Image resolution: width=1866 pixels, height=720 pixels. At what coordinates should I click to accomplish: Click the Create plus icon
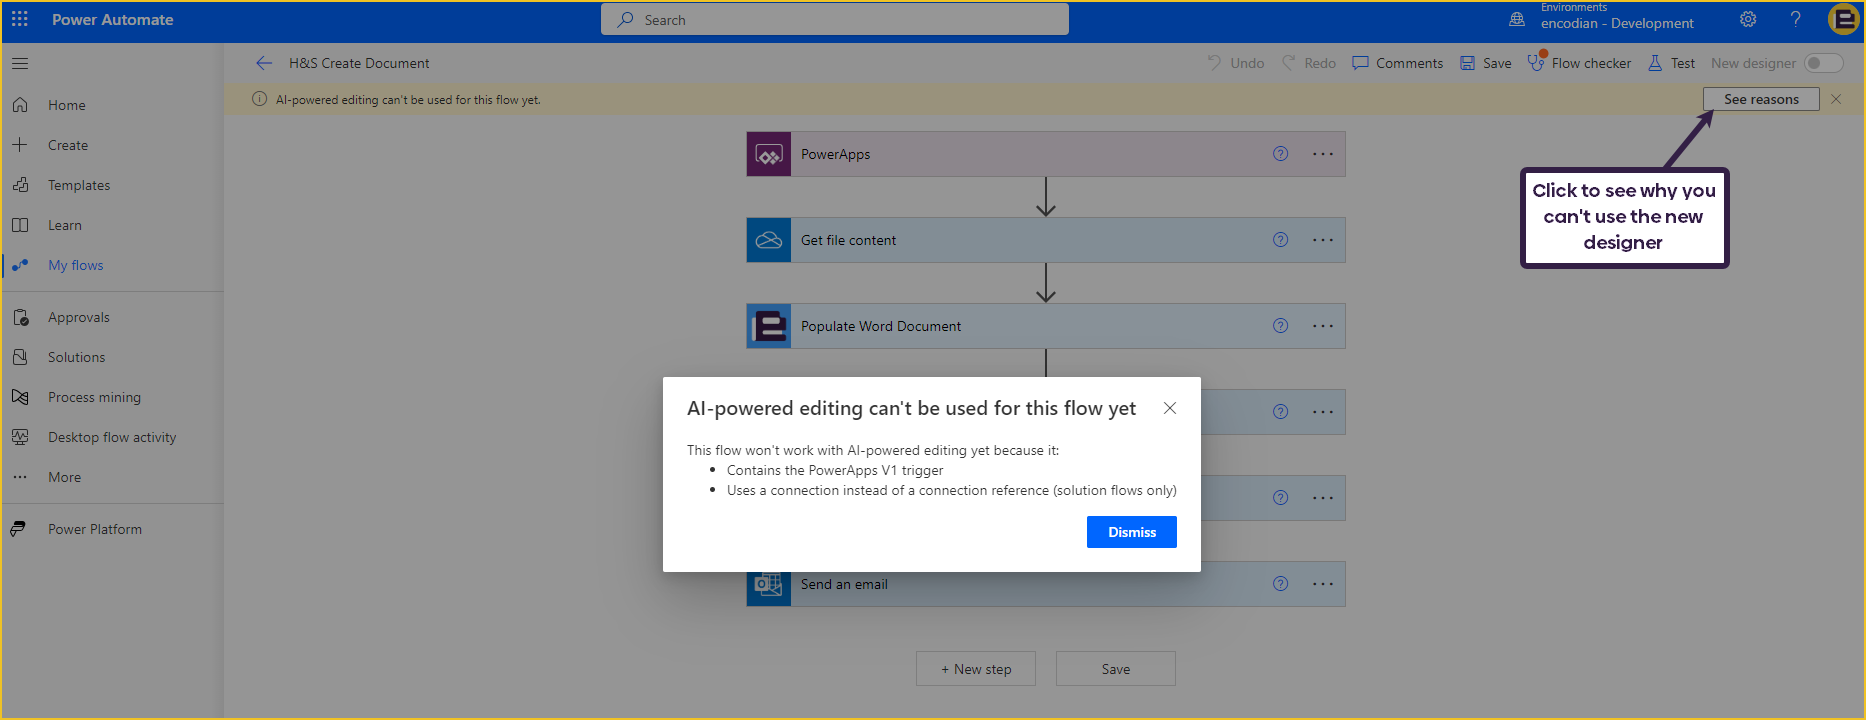(20, 145)
